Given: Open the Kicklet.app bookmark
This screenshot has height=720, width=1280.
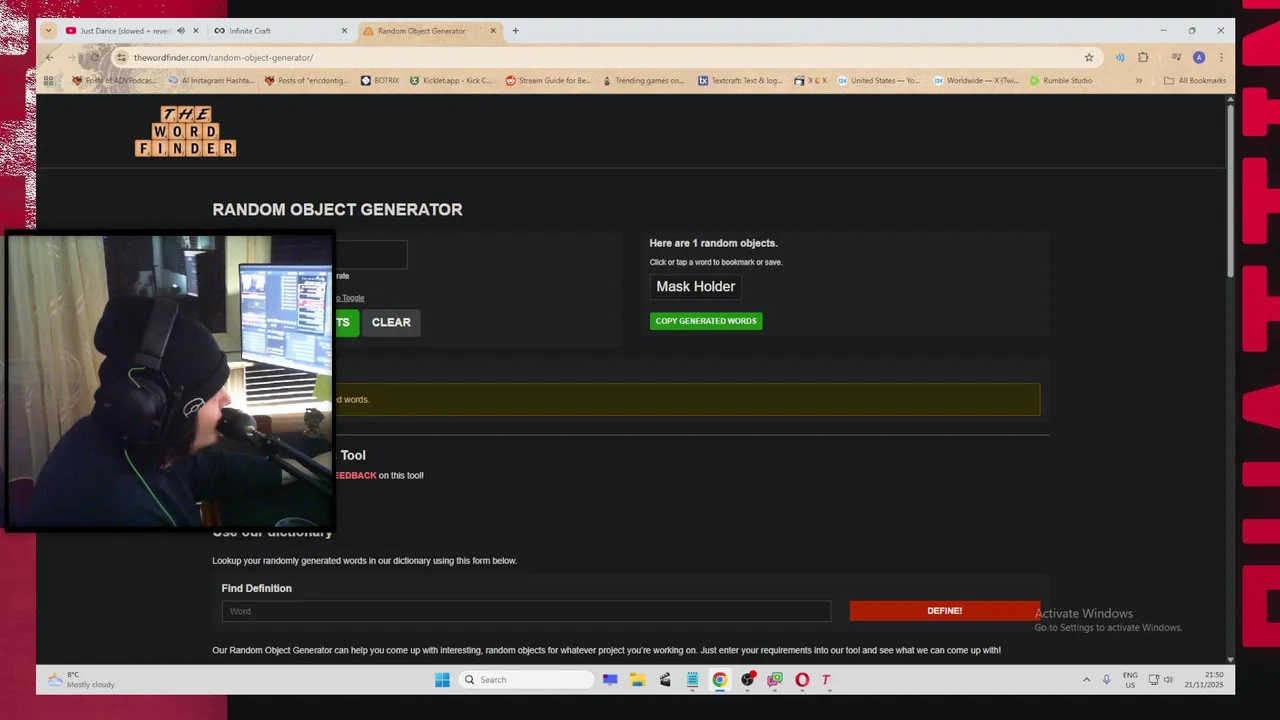Looking at the screenshot, I should (451, 81).
